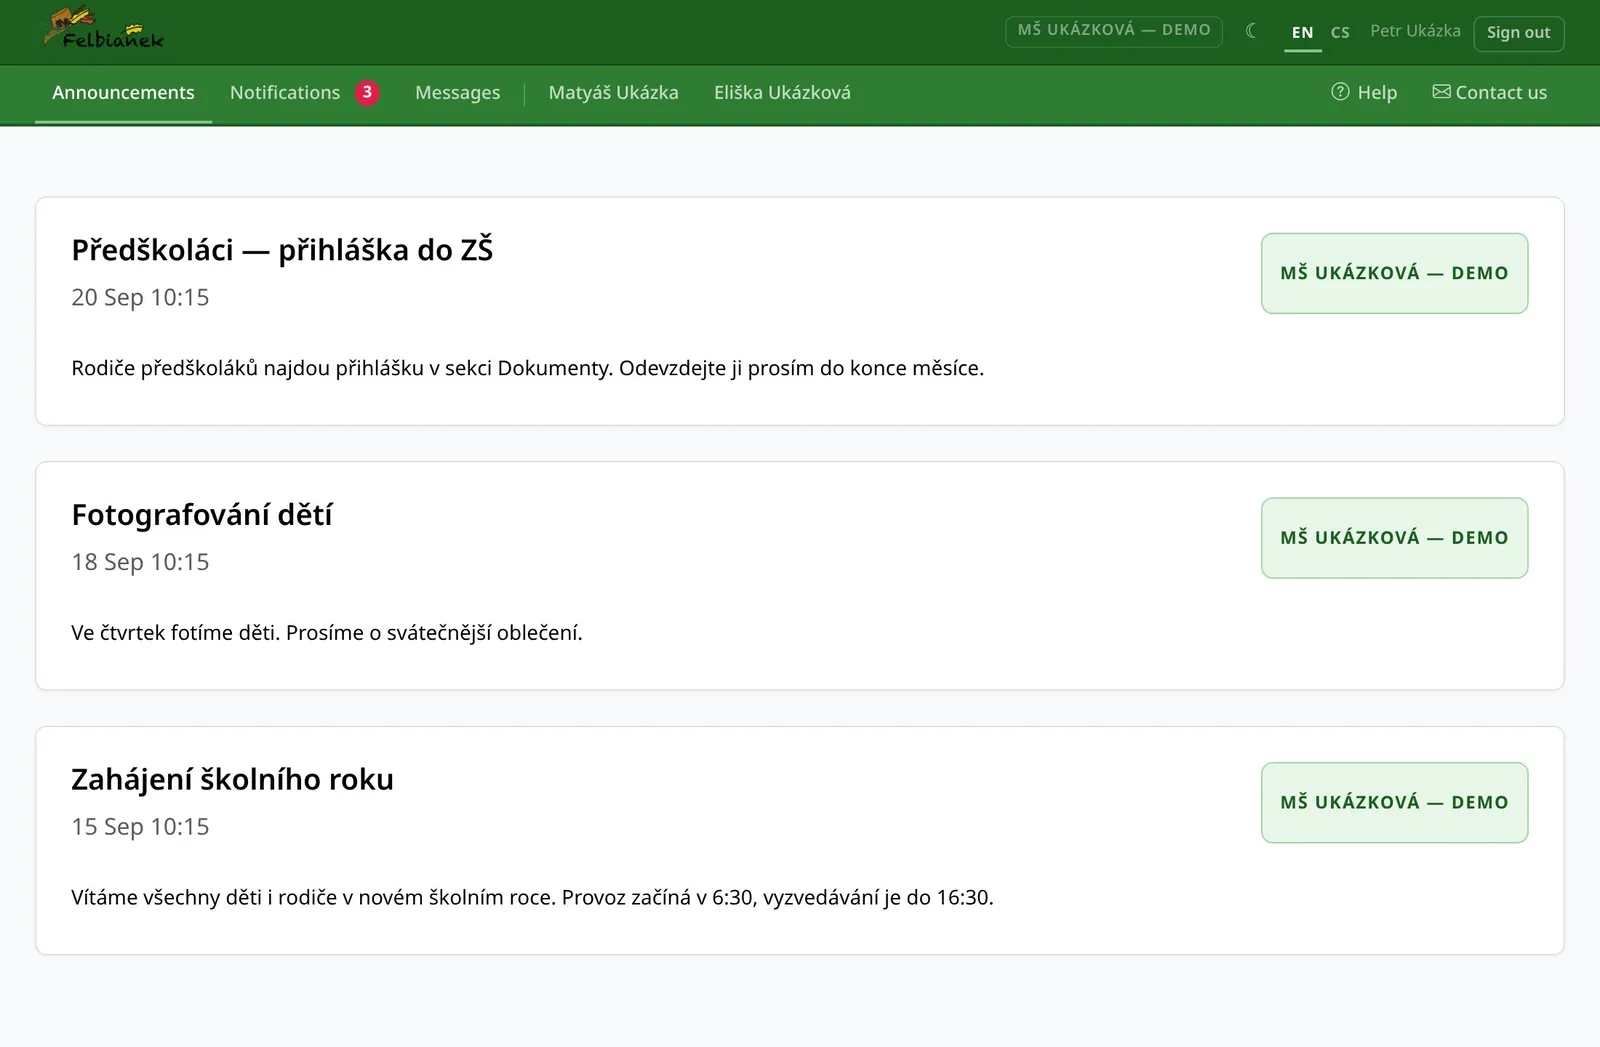The width and height of the screenshot is (1600, 1047).
Task: Open the Announcements tab
Action: pyautogui.click(x=123, y=93)
